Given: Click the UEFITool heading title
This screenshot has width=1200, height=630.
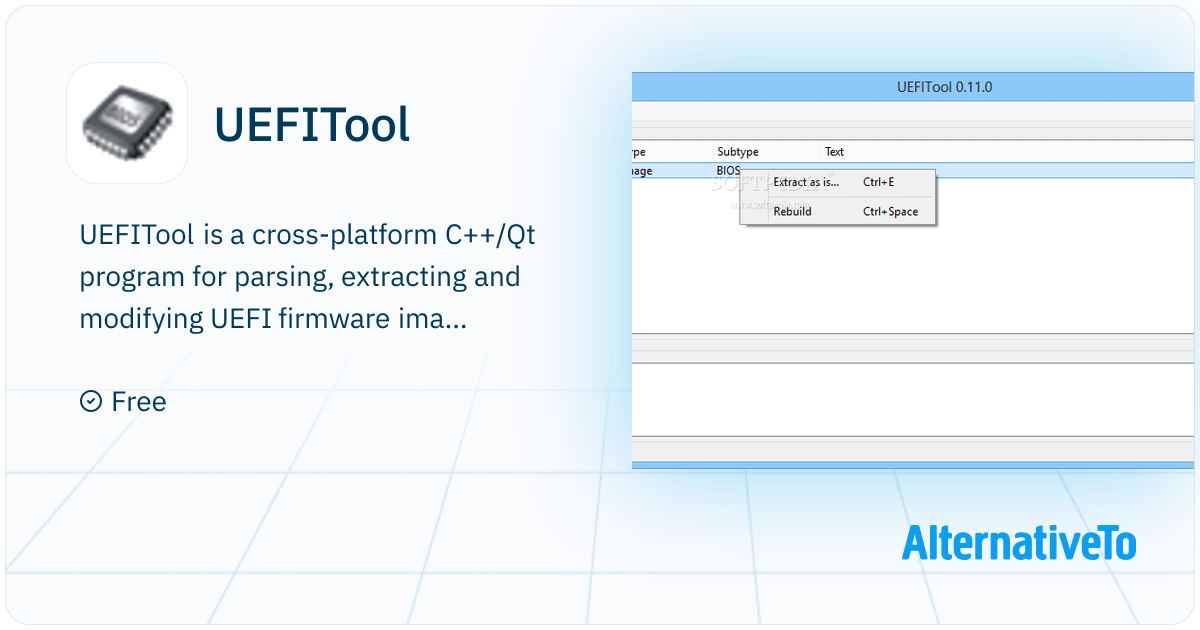Looking at the screenshot, I should 312,125.
